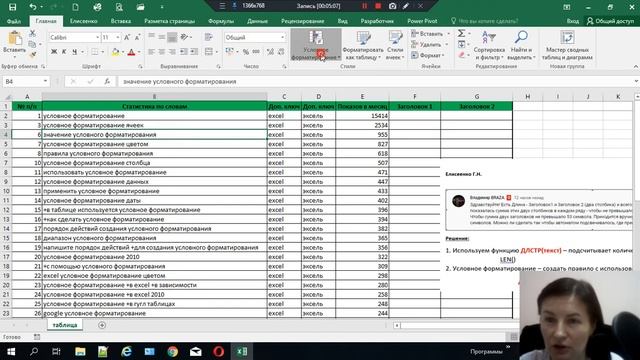
Task: Switch to the Вставка ribbon tab
Action: [x=120, y=21]
